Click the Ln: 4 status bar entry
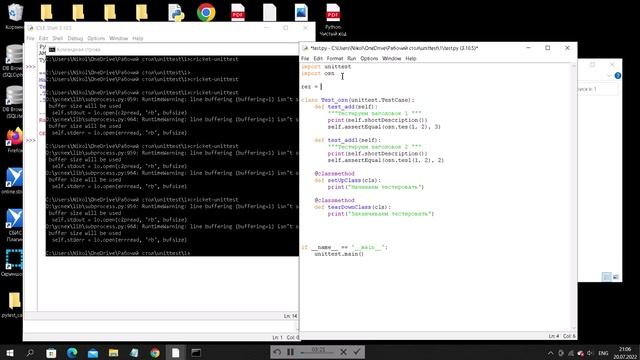This screenshot has width=640, height=360. [554, 336]
